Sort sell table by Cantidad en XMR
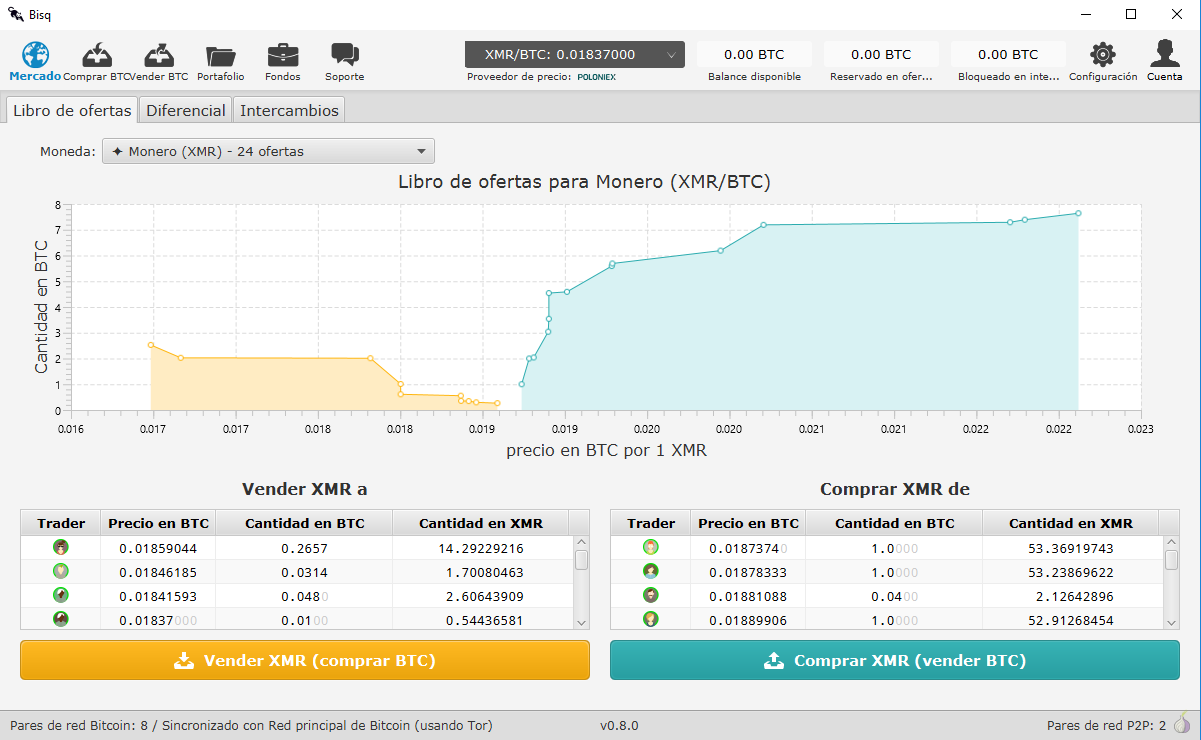Screen dimensions: 1201x740 [x=481, y=523]
